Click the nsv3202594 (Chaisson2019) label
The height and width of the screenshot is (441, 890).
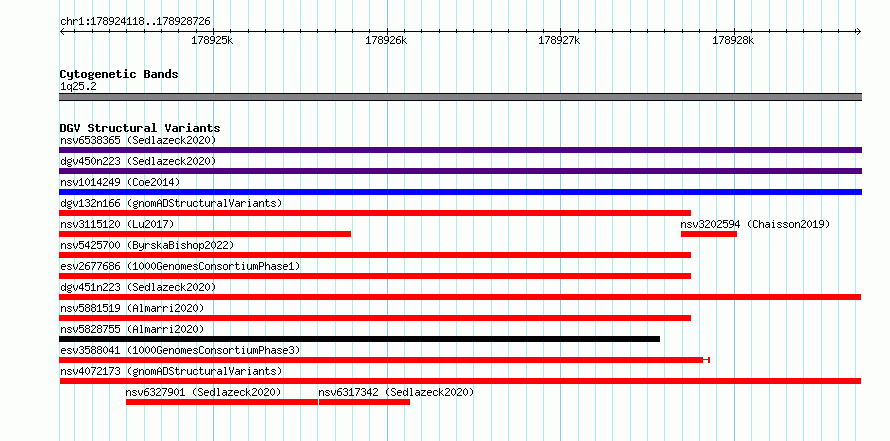(755, 224)
